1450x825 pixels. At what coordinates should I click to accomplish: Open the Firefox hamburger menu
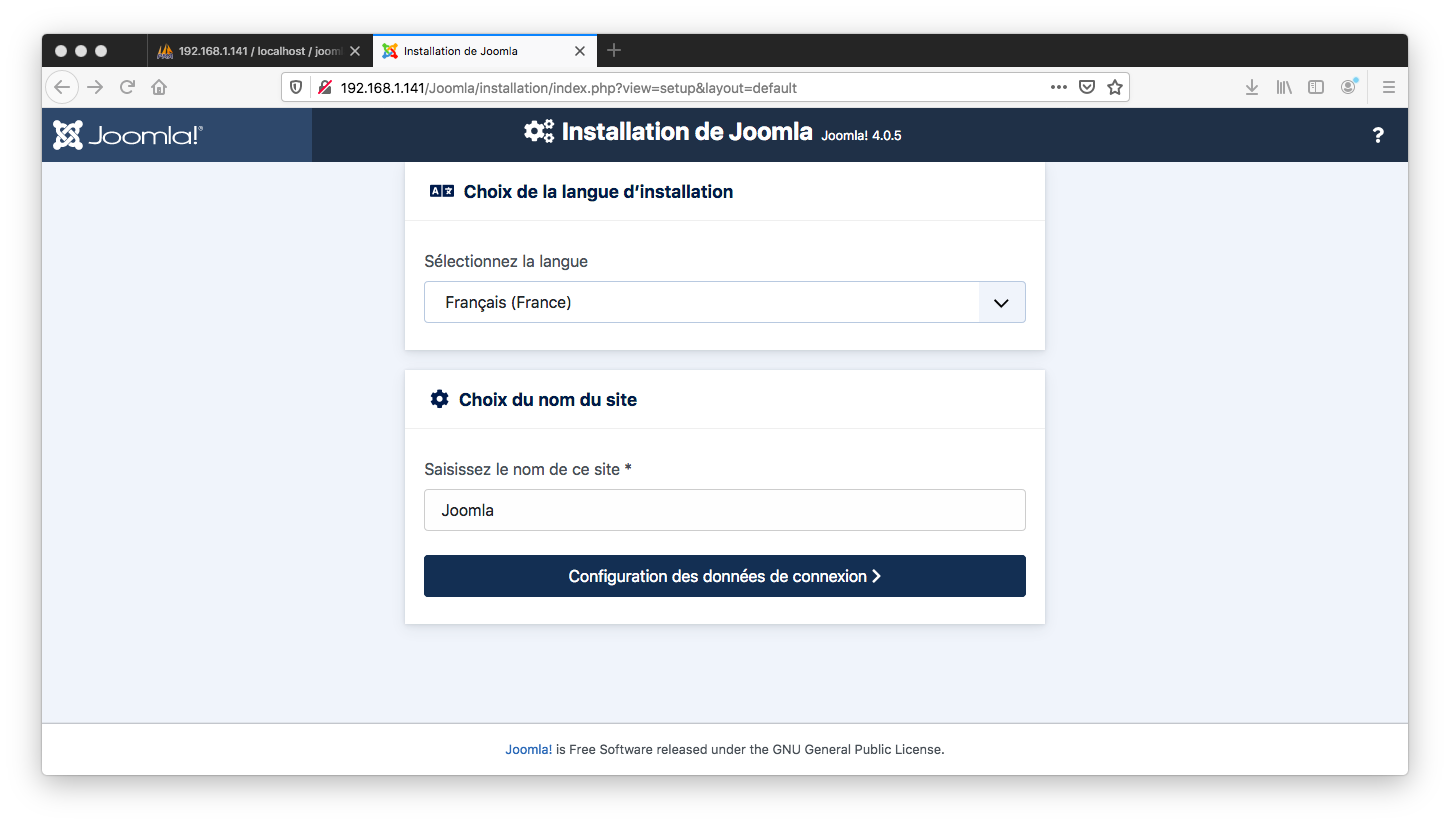[1388, 87]
